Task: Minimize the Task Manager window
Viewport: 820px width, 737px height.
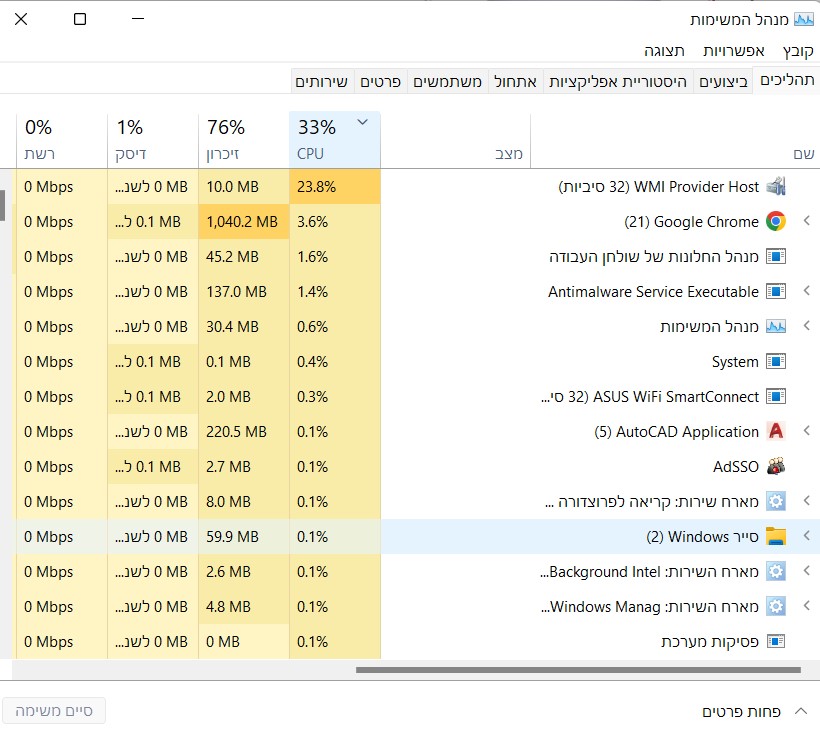Action: coord(138,19)
